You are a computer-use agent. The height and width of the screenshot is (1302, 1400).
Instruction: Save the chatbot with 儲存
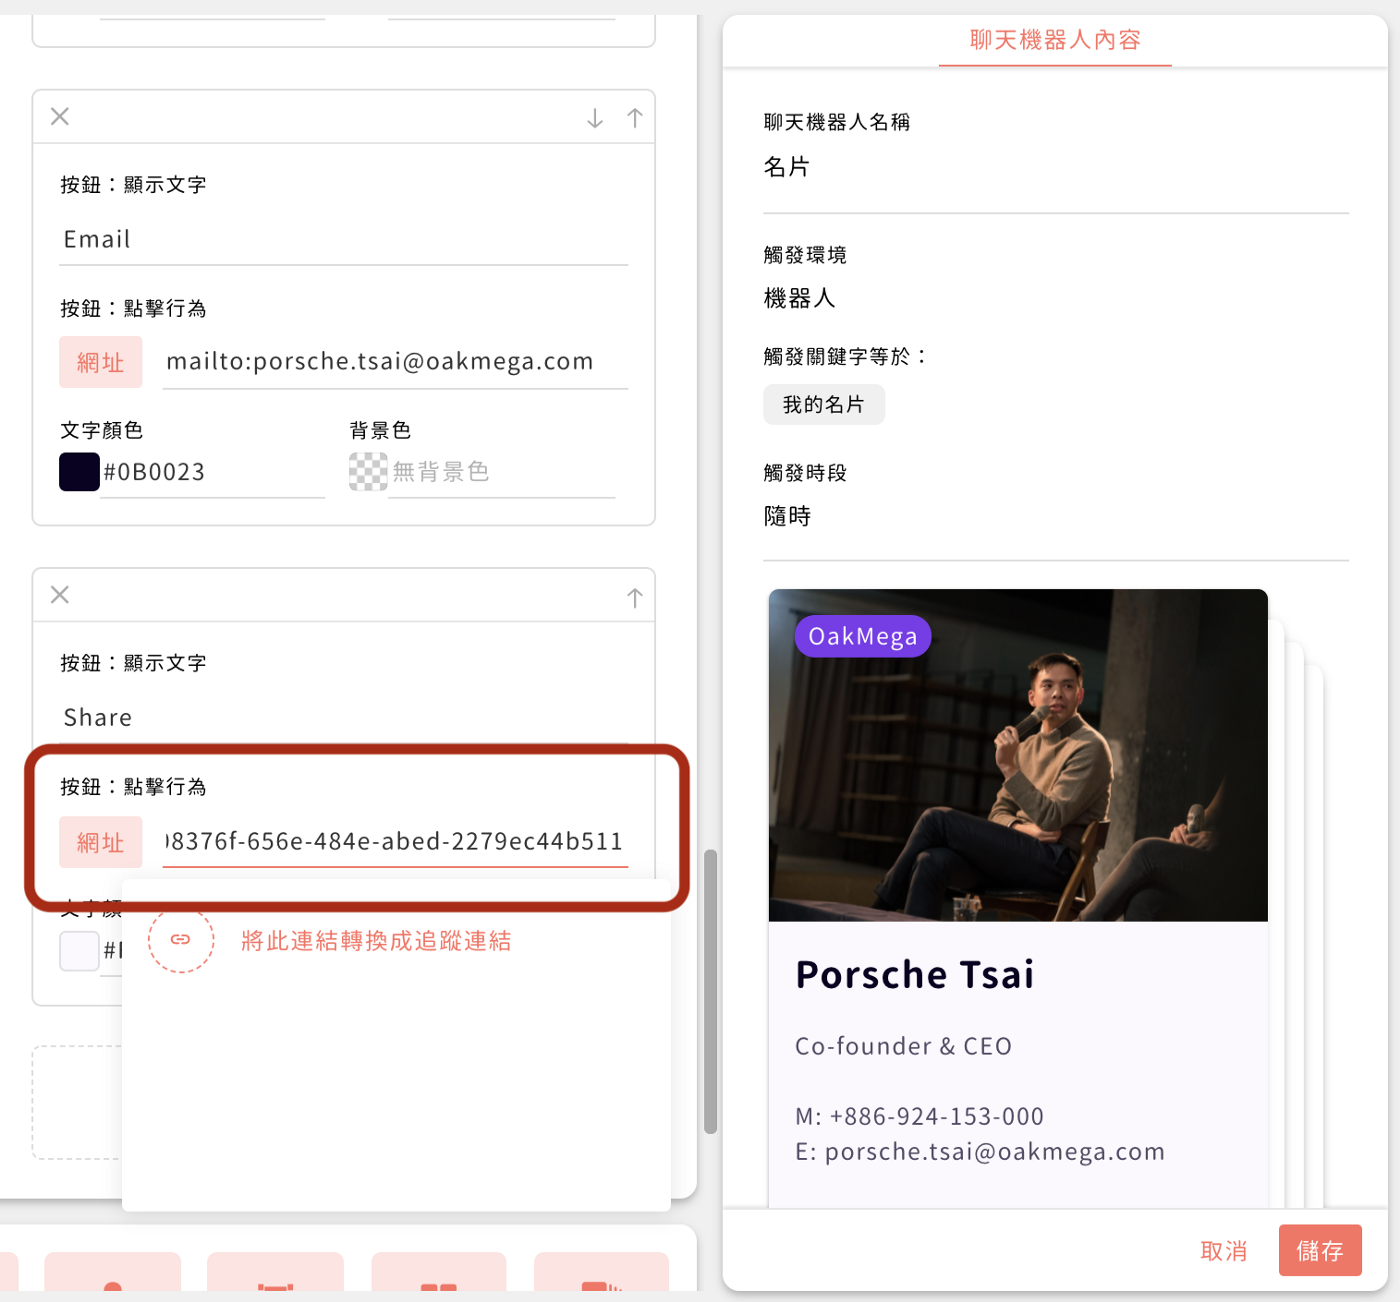click(x=1320, y=1251)
